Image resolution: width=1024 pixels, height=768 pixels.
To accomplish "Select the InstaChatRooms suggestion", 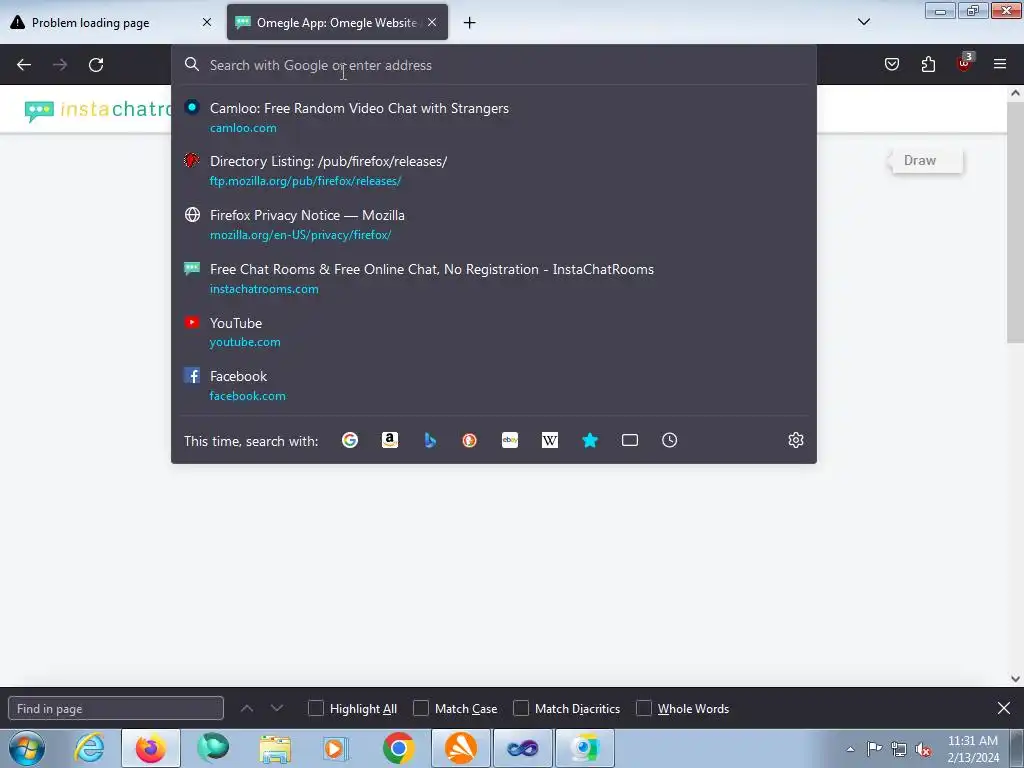I will pos(494,279).
